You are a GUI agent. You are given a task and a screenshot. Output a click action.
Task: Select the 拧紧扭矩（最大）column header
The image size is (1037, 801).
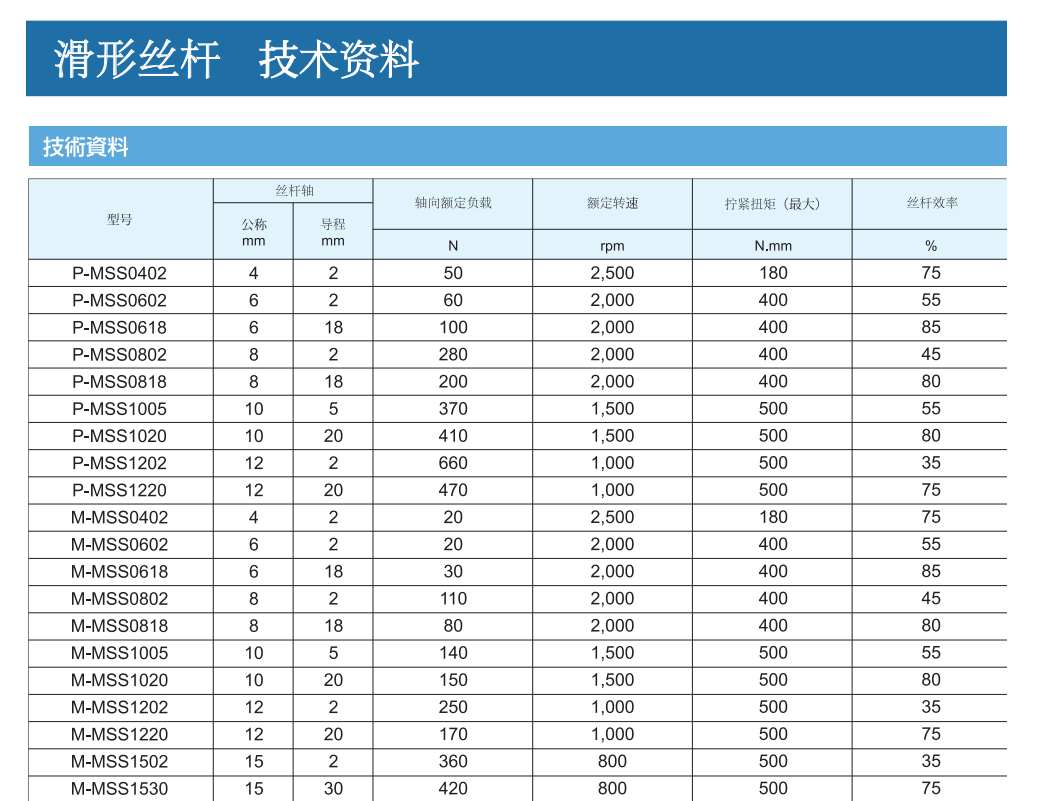coord(772,203)
